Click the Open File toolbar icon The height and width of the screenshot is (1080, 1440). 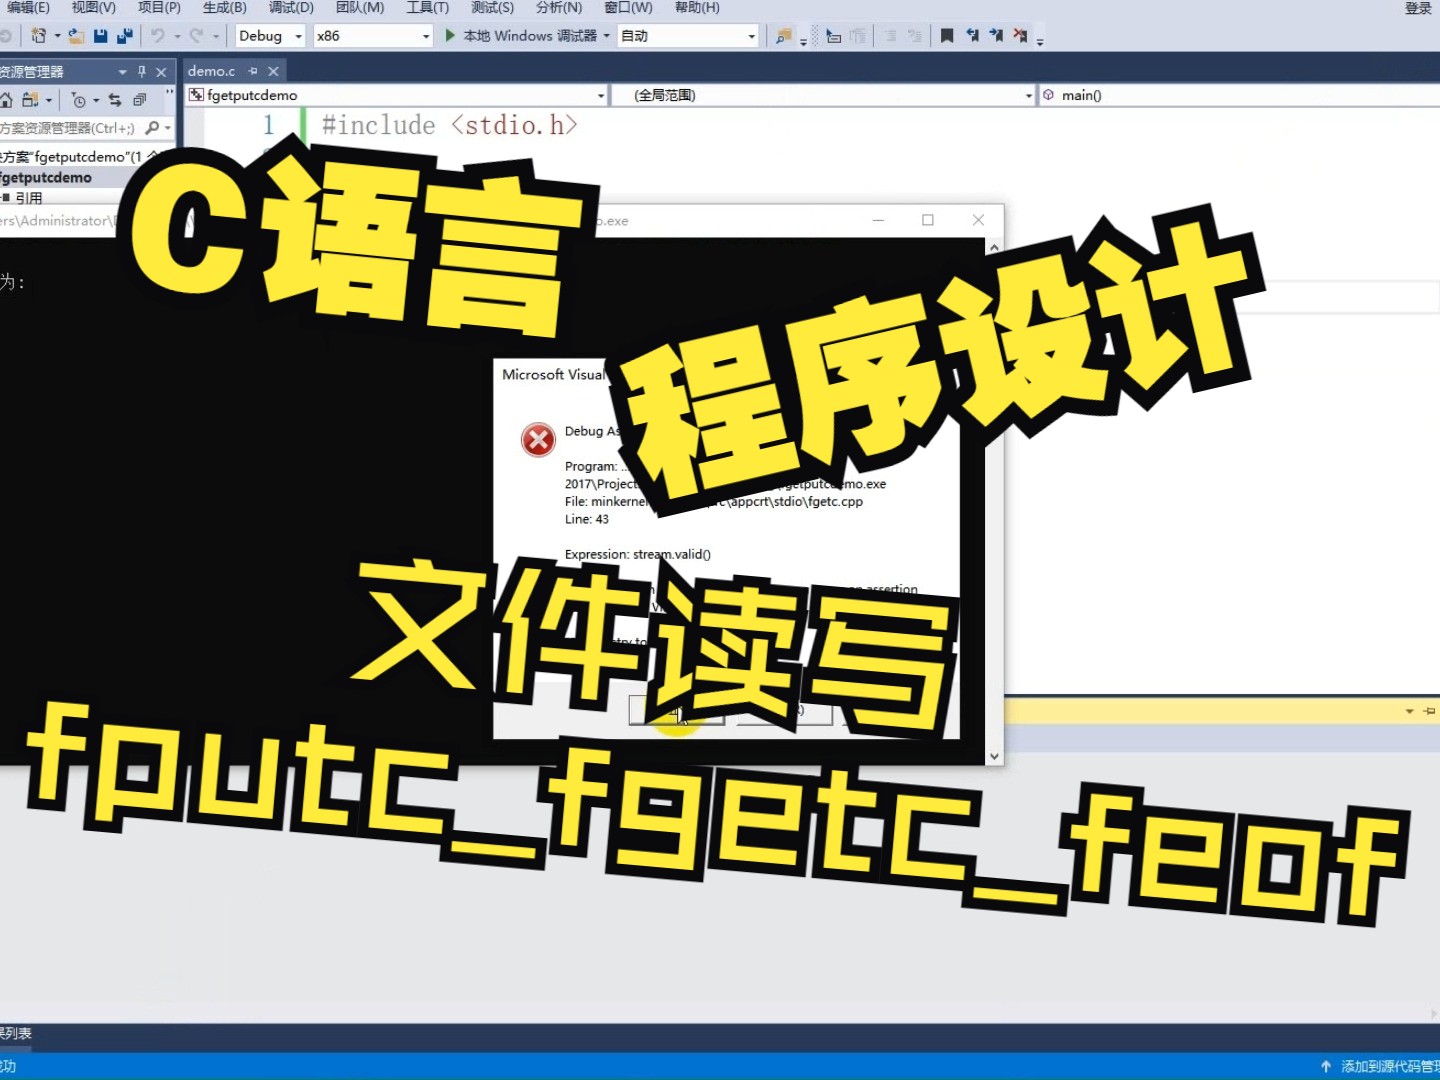coord(76,36)
